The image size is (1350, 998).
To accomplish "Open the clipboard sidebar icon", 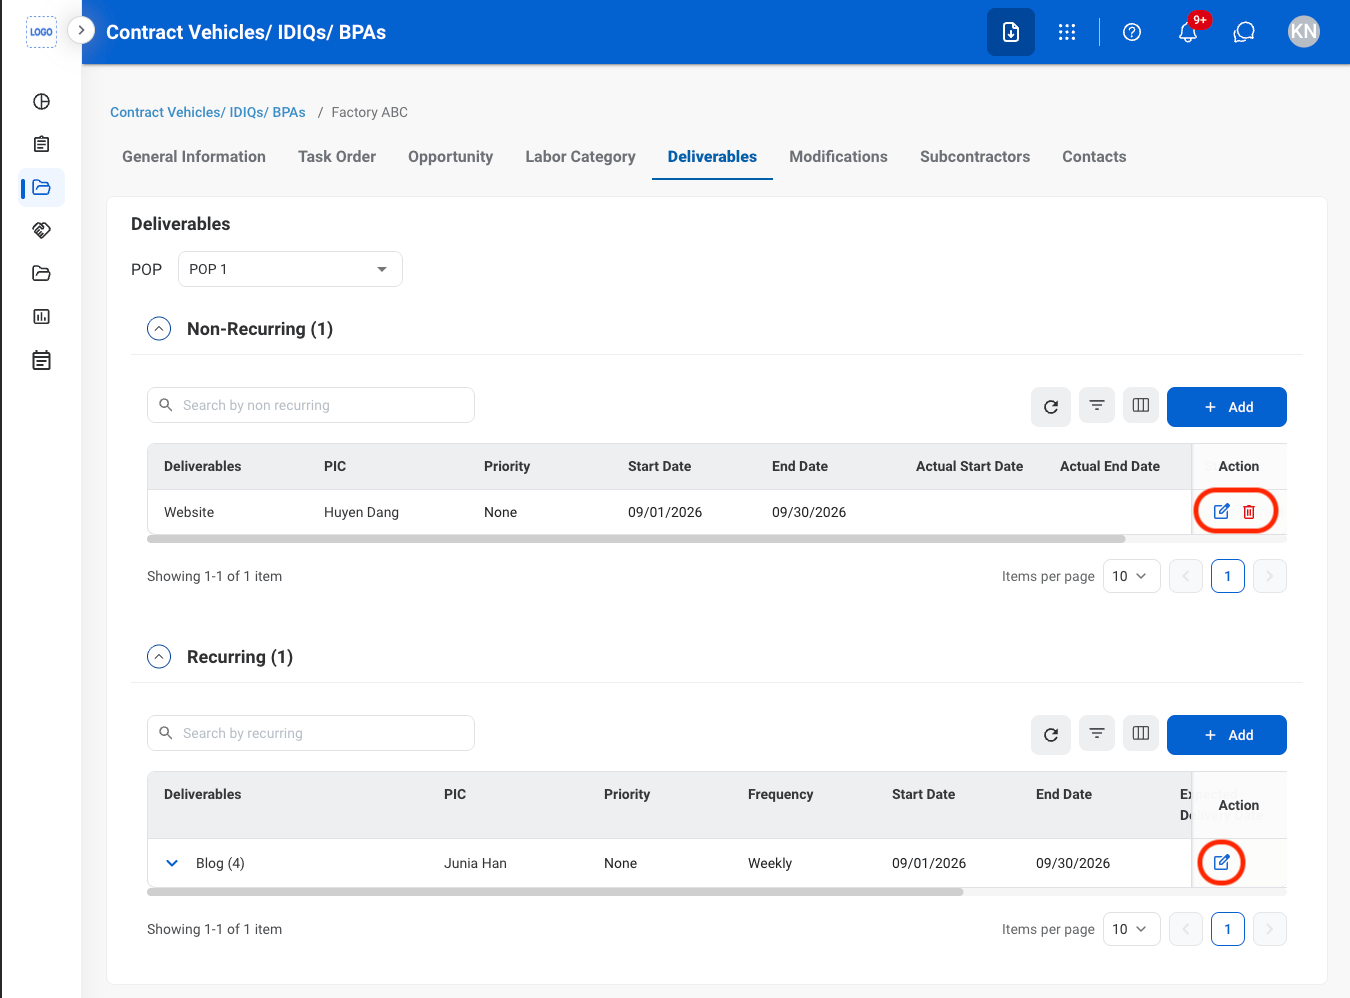I will pyautogui.click(x=41, y=144).
